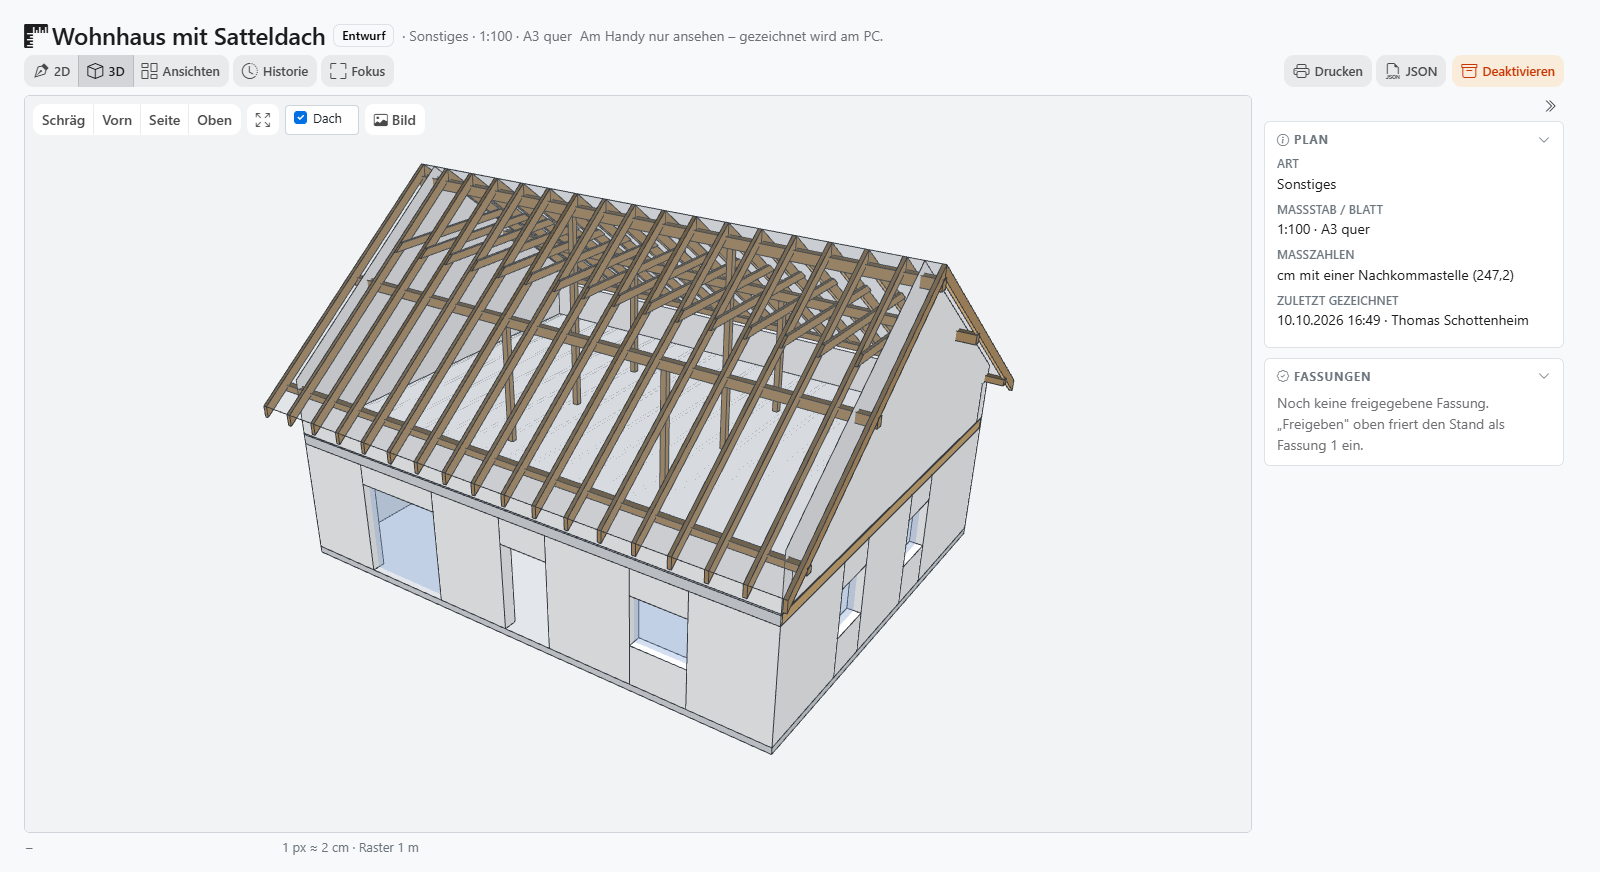1600x872 pixels.
Task: Click the FASSUNGEN section header
Action: pyautogui.click(x=1414, y=377)
